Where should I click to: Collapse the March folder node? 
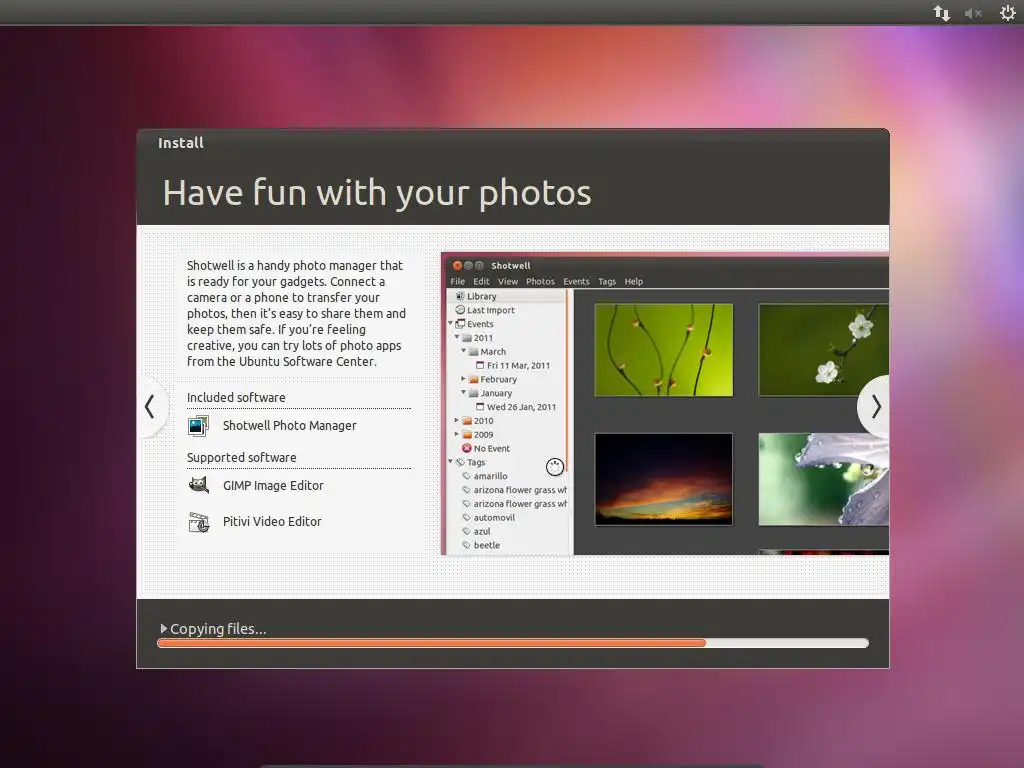pyautogui.click(x=463, y=351)
